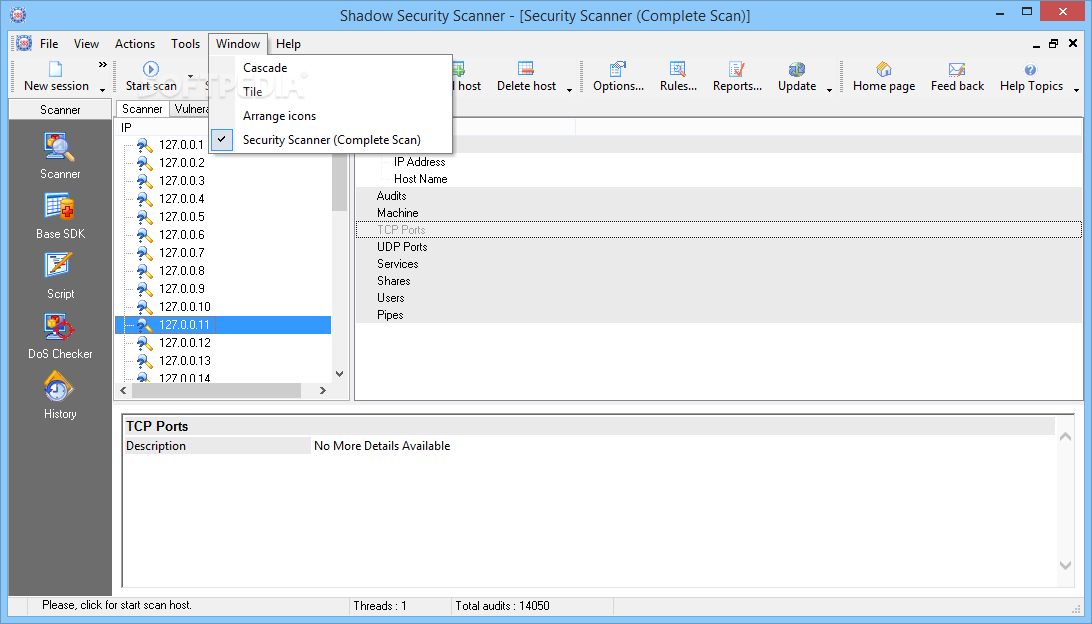Select the UDP Ports row
Image resolution: width=1092 pixels, height=624 pixels.
coord(719,247)
